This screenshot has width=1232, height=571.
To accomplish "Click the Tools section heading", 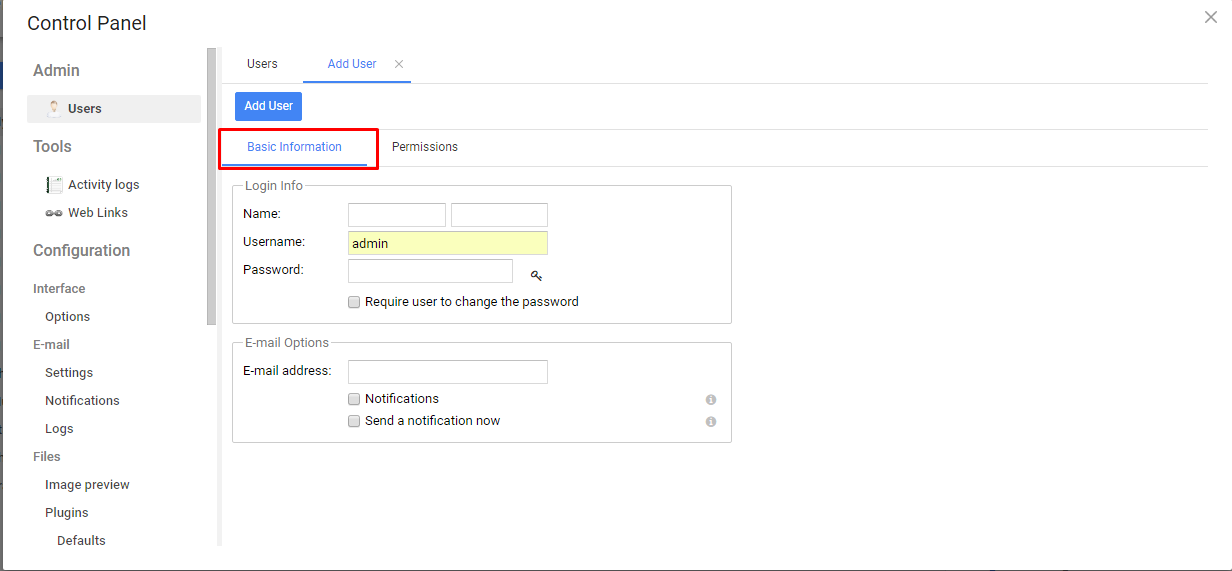I will click(52, 147).
